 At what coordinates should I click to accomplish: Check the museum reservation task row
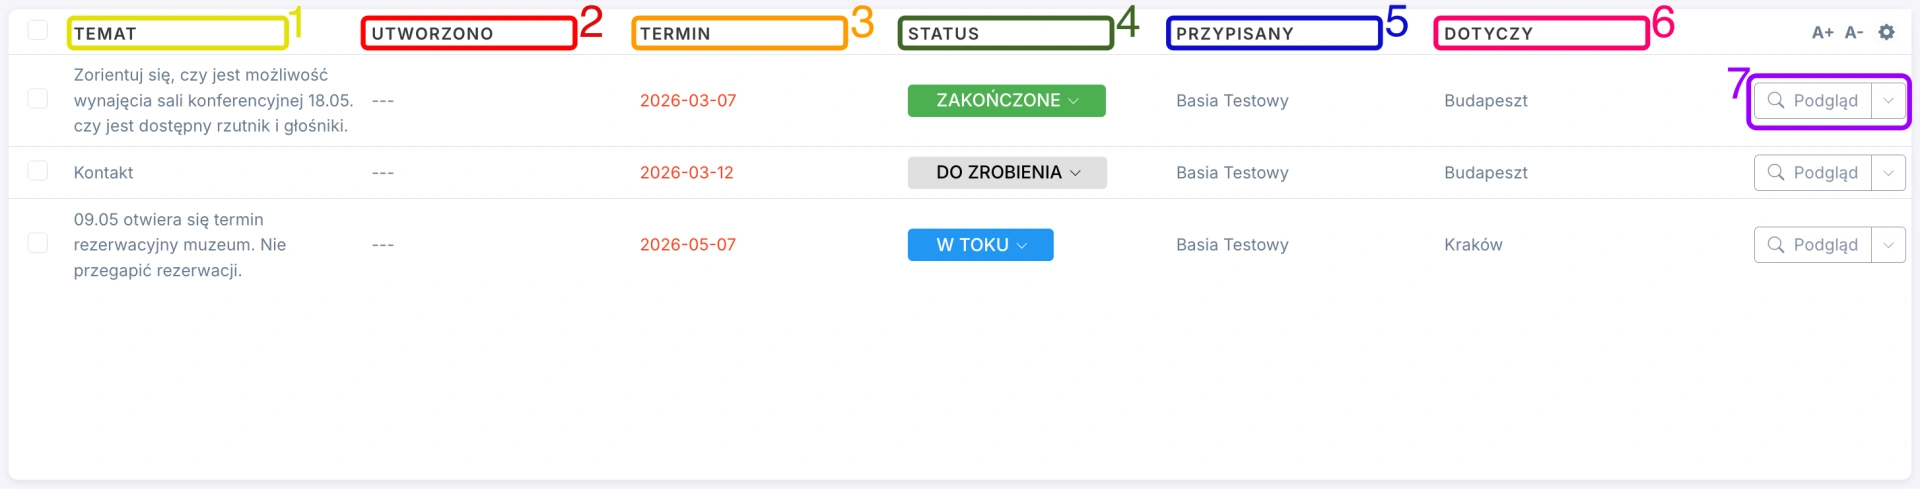tap(38, 243)
